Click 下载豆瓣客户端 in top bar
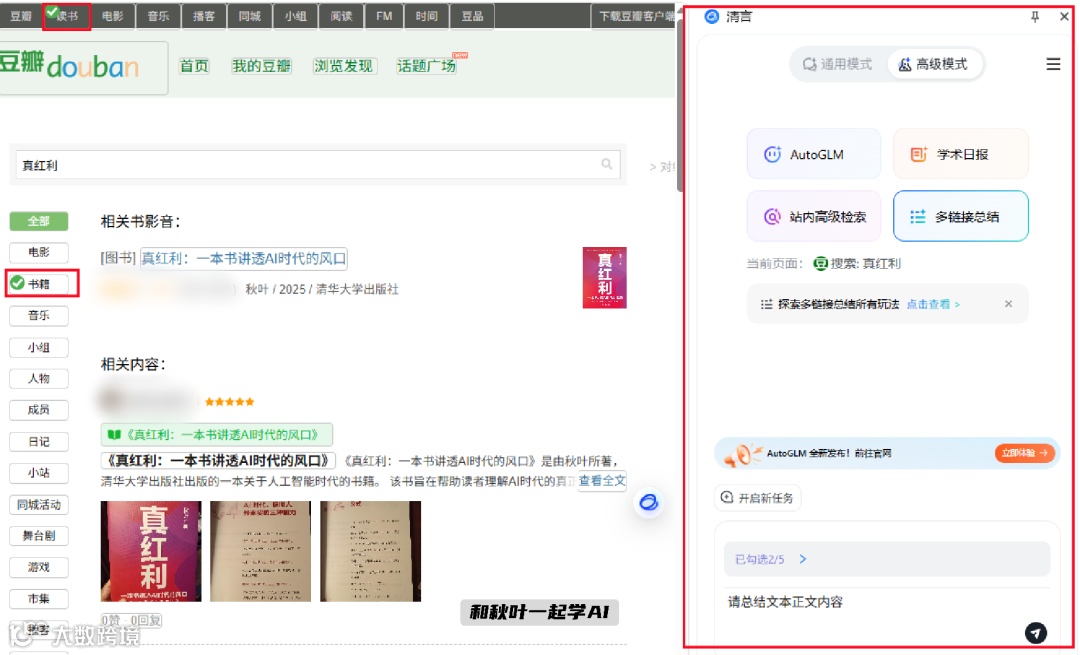This screenshot has width=1080, height=655. pyautogui.click(x=633, y=17)
